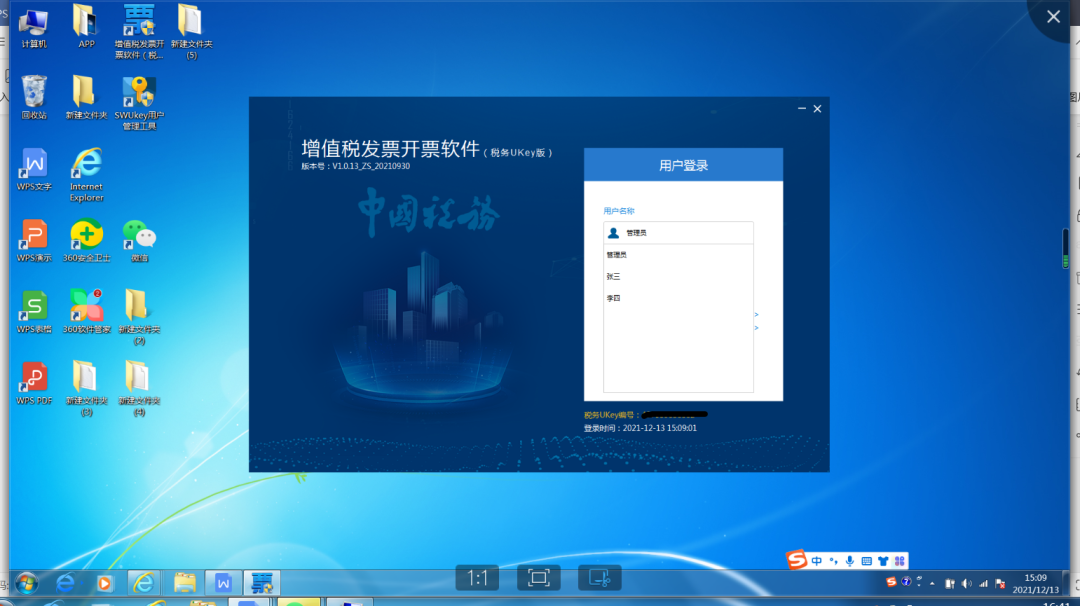Select 李四 from the user list
Viewport: 1080px width, 606px height.
613,298
